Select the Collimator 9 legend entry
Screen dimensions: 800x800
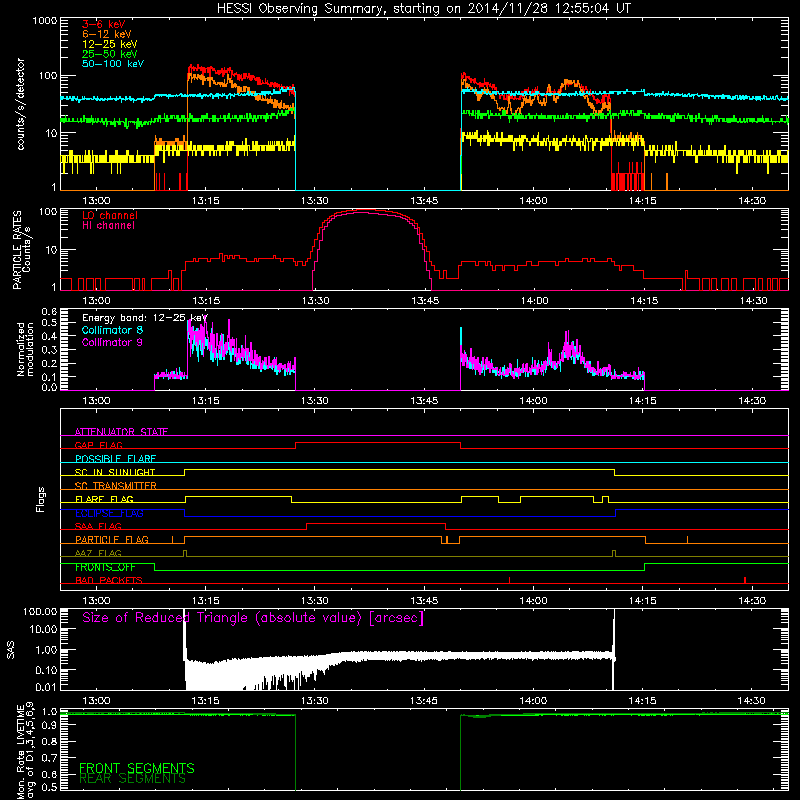112,342
